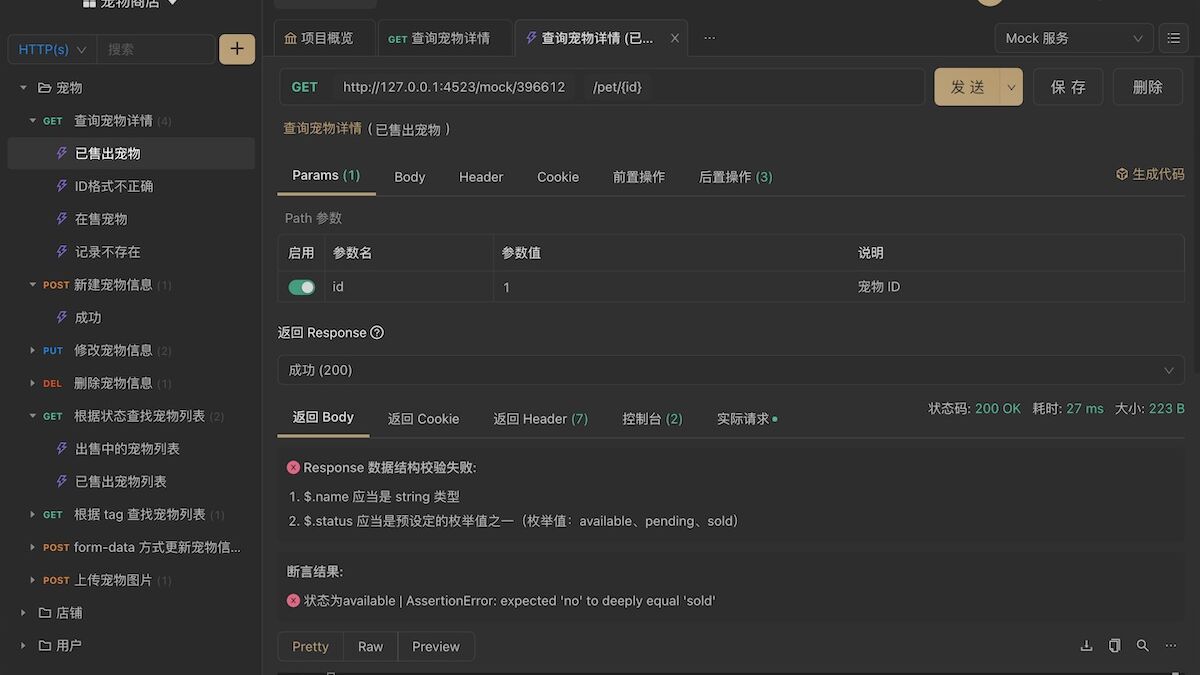The height and width of the screenshot is (675, 1200).
Task: Copy the response body with copy icon
Action: click(x=1114, y=646)
